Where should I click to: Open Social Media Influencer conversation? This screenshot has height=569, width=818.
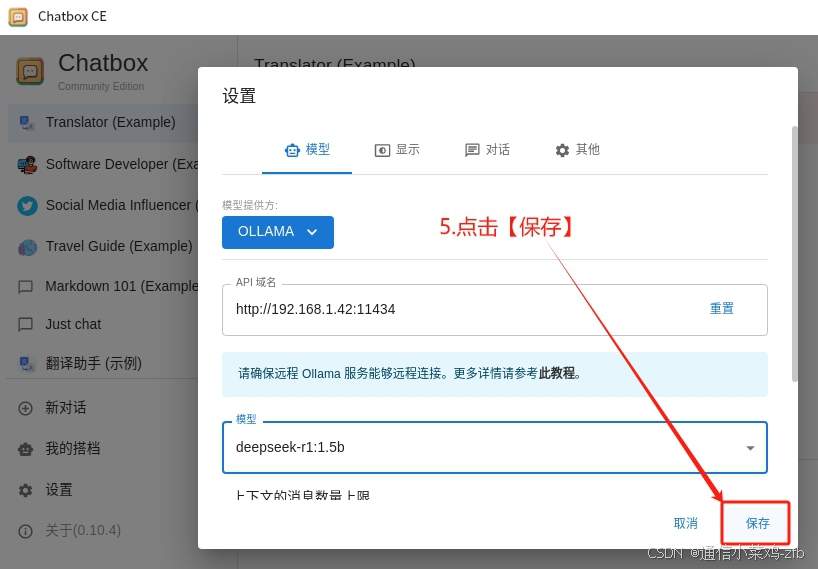(x=103, y=205)
